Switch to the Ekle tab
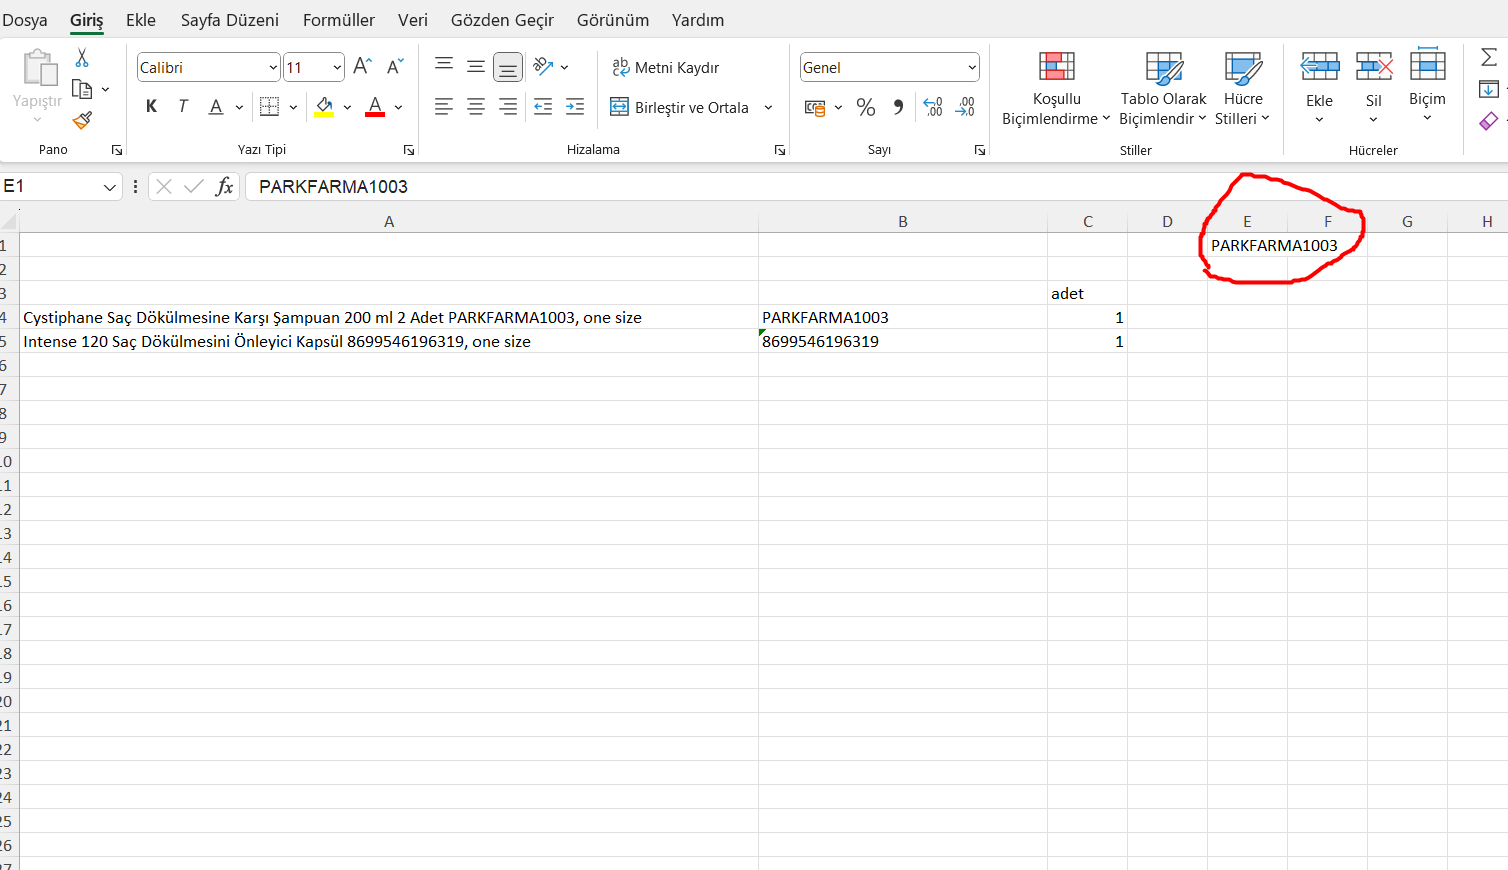The width and height of the screenshot is (1508, 870). tap(141, 20)
